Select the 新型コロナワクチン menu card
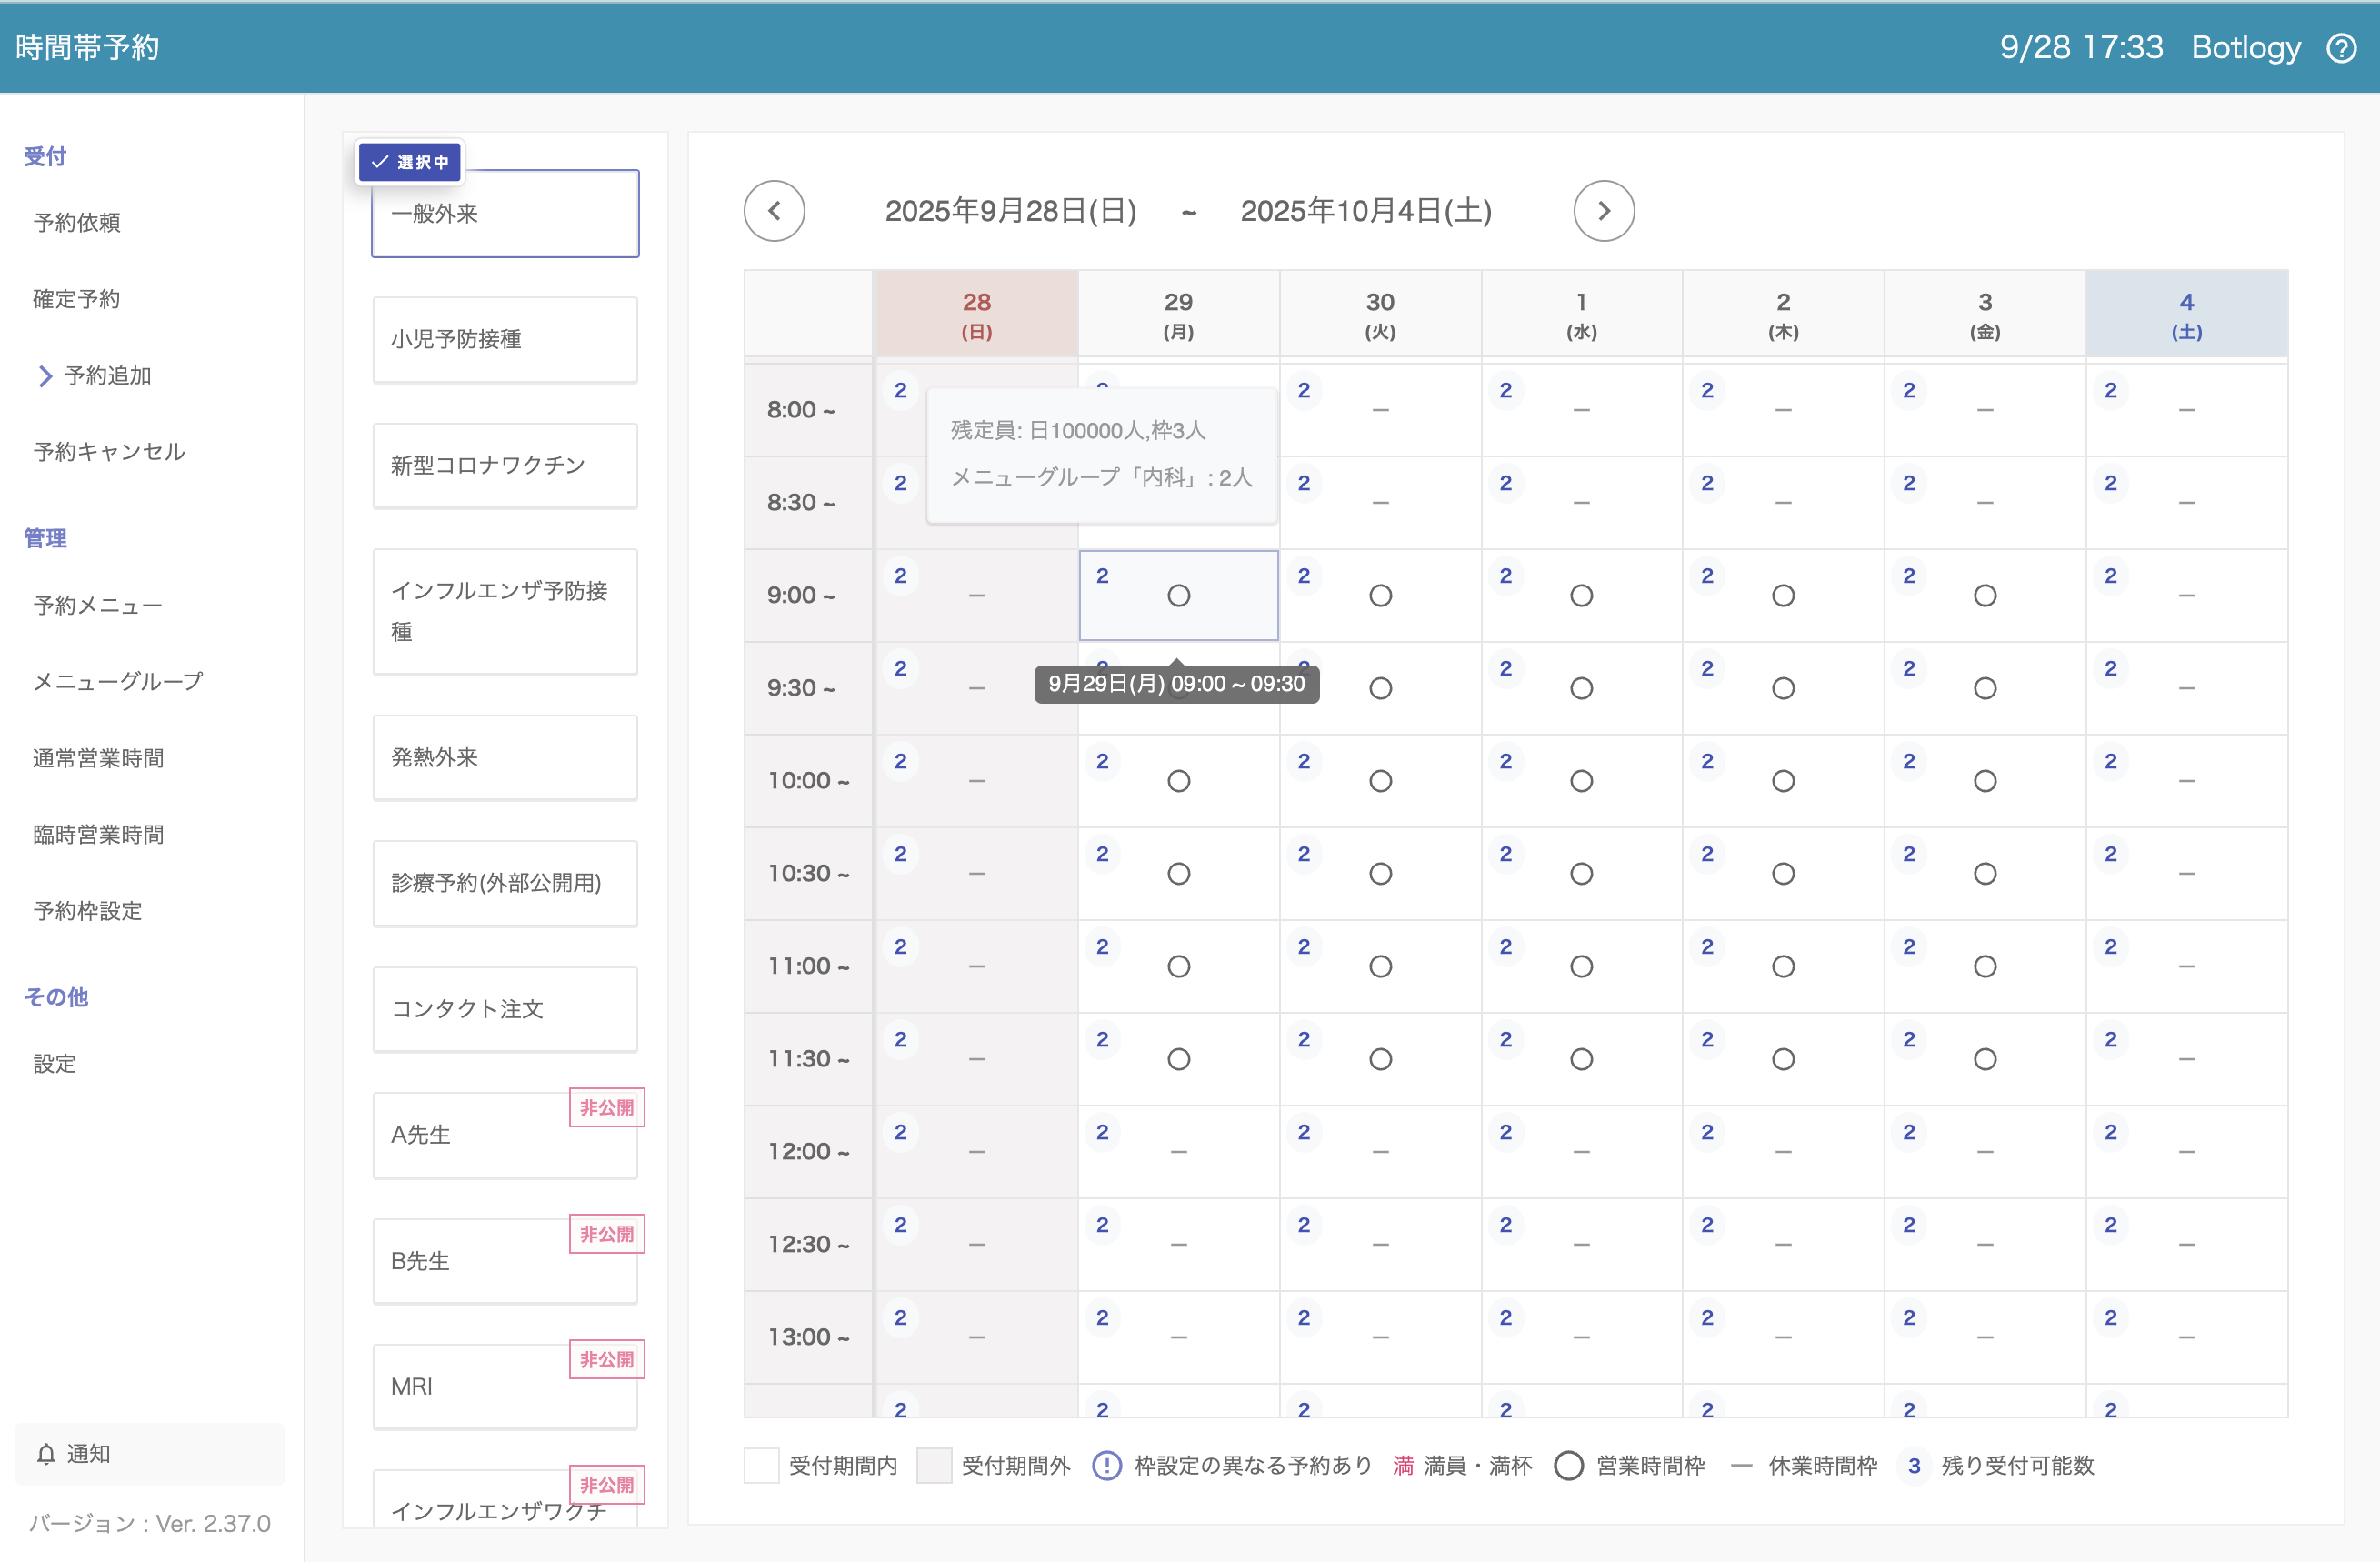The height and width of the screenshot is (1562, 2380). click(505, 465)
